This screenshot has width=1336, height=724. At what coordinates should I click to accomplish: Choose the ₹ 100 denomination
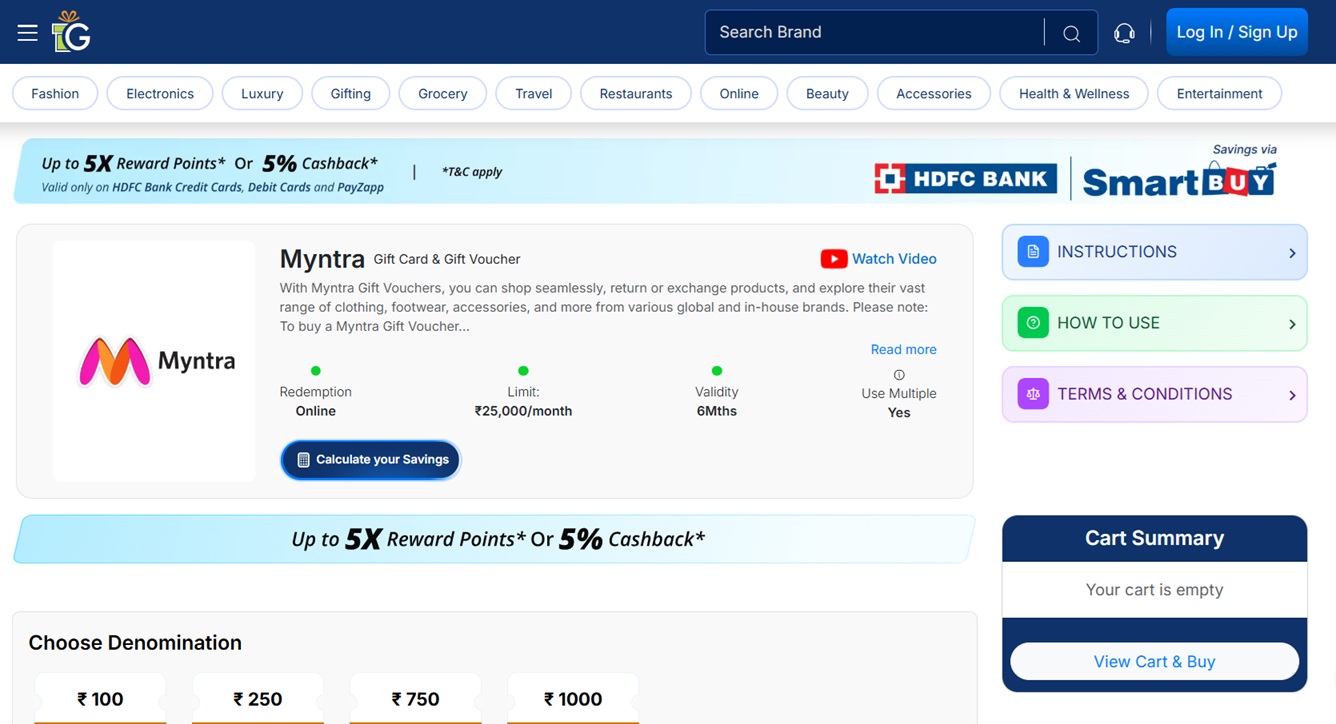(100, 698)
